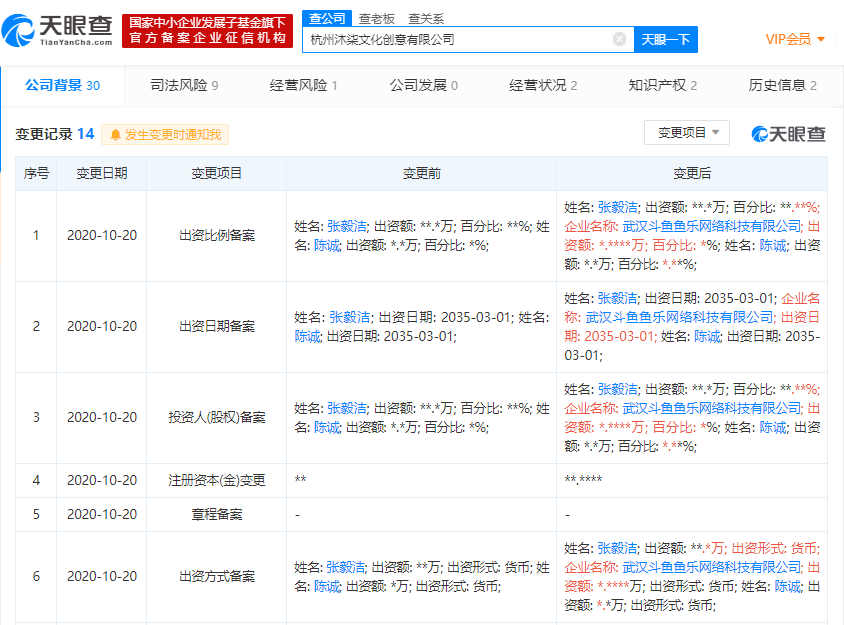Screen dimensions: 844x625
Task: Open 武汉斗鱼鱼乐网络科技有限公司 link in row 1
Action: 712,226
